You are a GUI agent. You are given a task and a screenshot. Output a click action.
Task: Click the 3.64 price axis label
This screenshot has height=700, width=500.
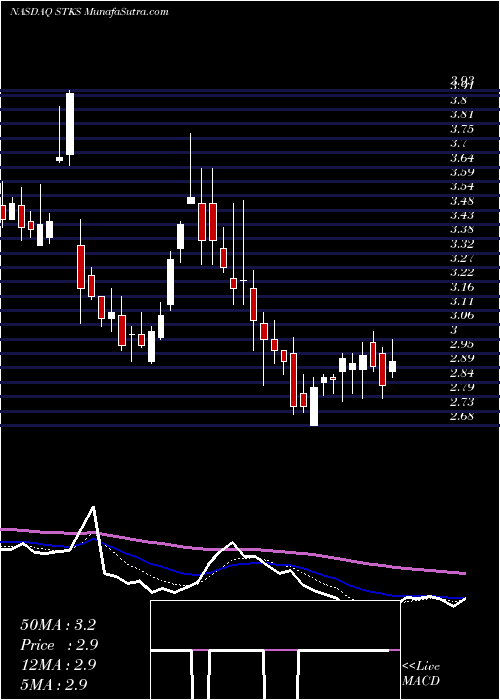[462, 158]
